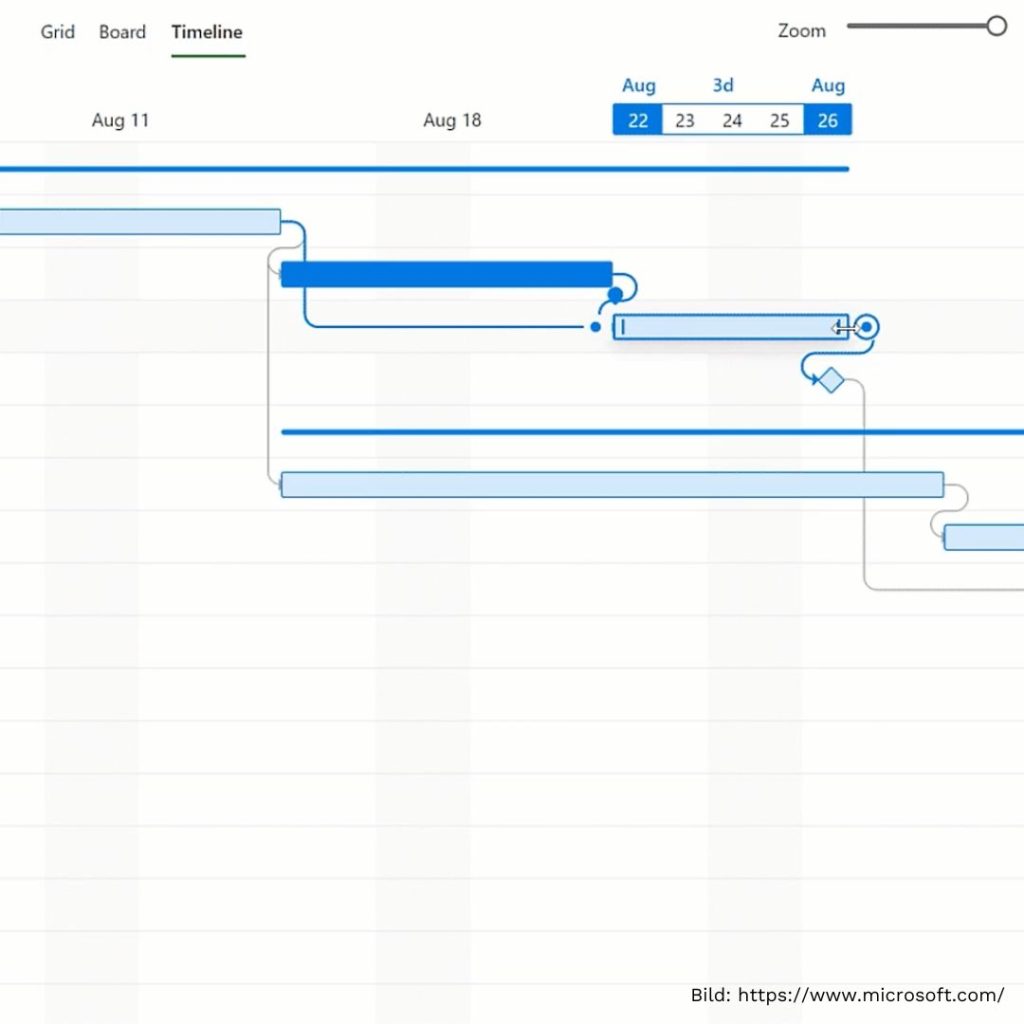Click the dependency connector circle on the dark bar
The height and width of the screenshot is (1024, 1024).
tap(617, 292)
